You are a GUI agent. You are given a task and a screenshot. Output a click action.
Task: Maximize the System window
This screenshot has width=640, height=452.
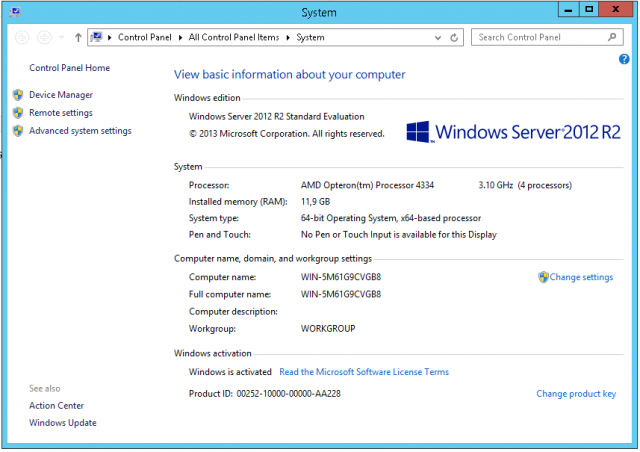click(x=589, y=9)
